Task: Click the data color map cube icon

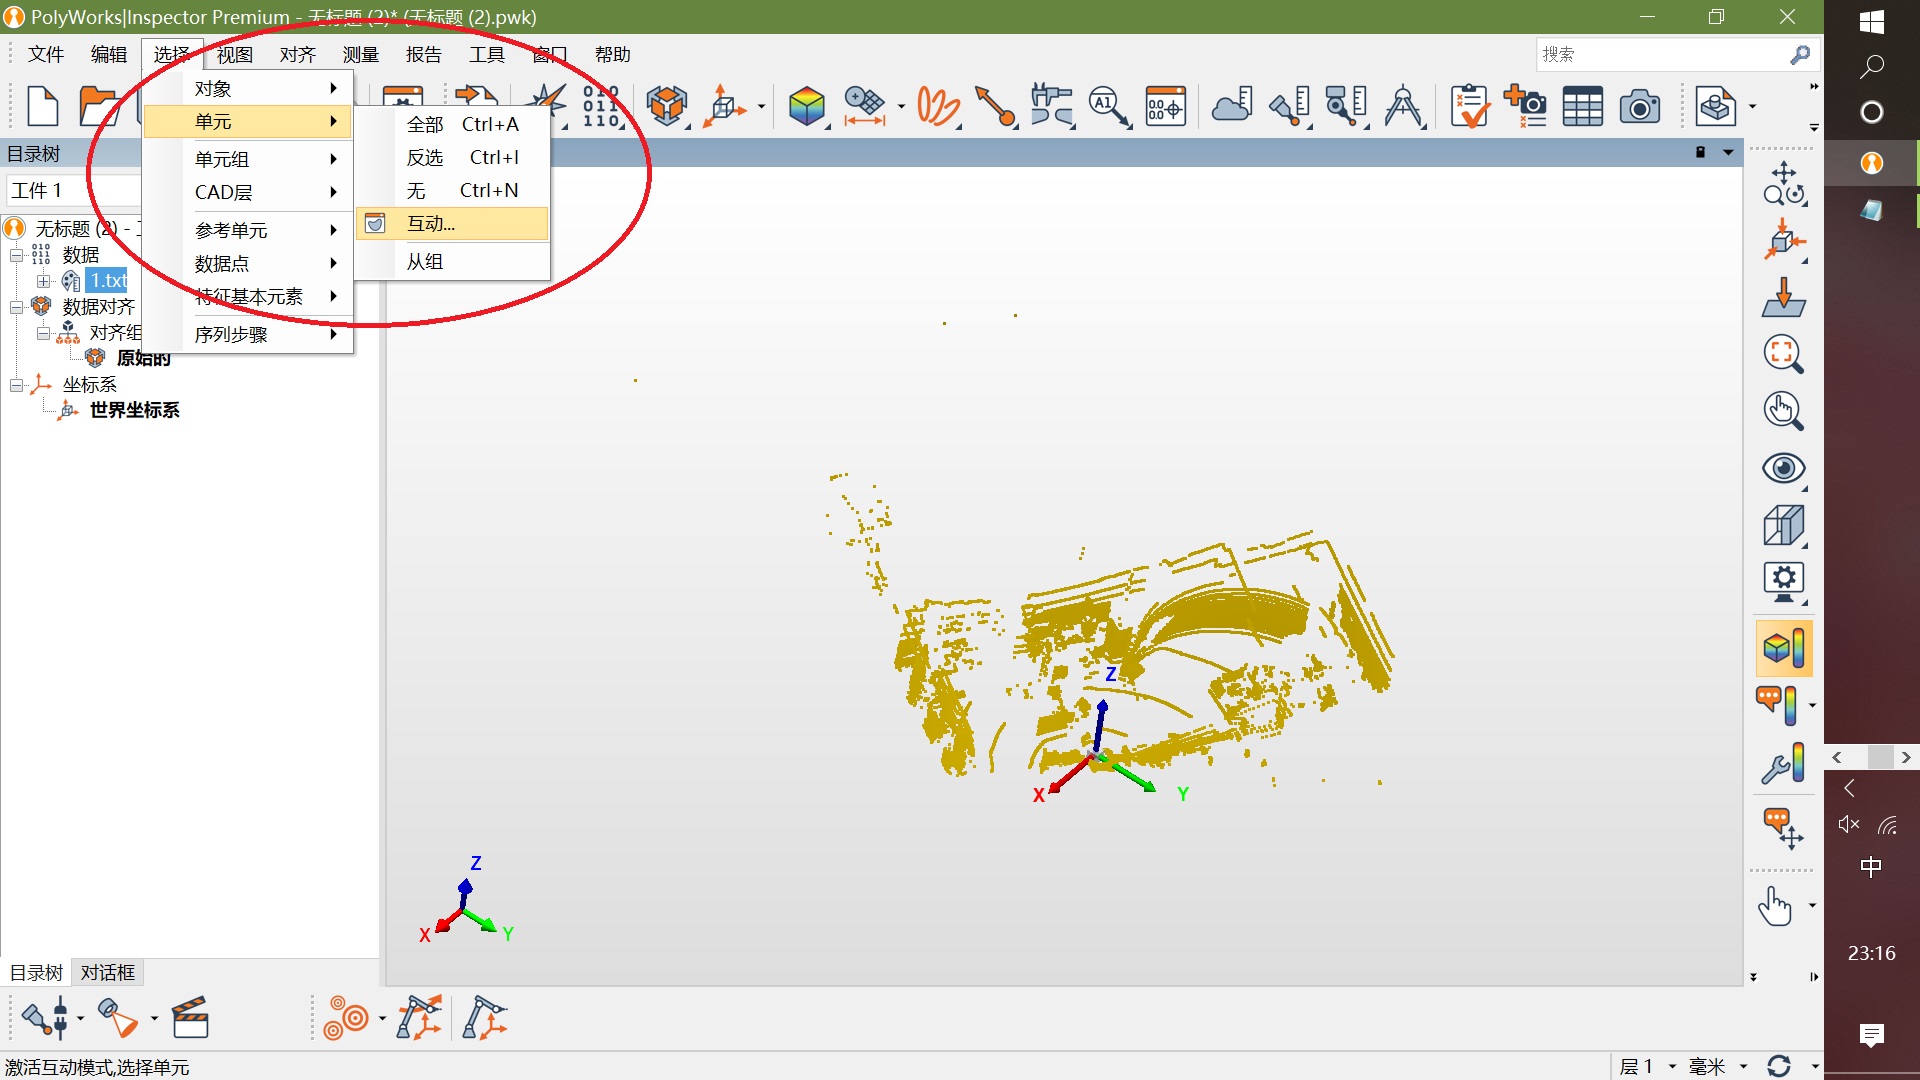Action: click(x=806, y=106)
